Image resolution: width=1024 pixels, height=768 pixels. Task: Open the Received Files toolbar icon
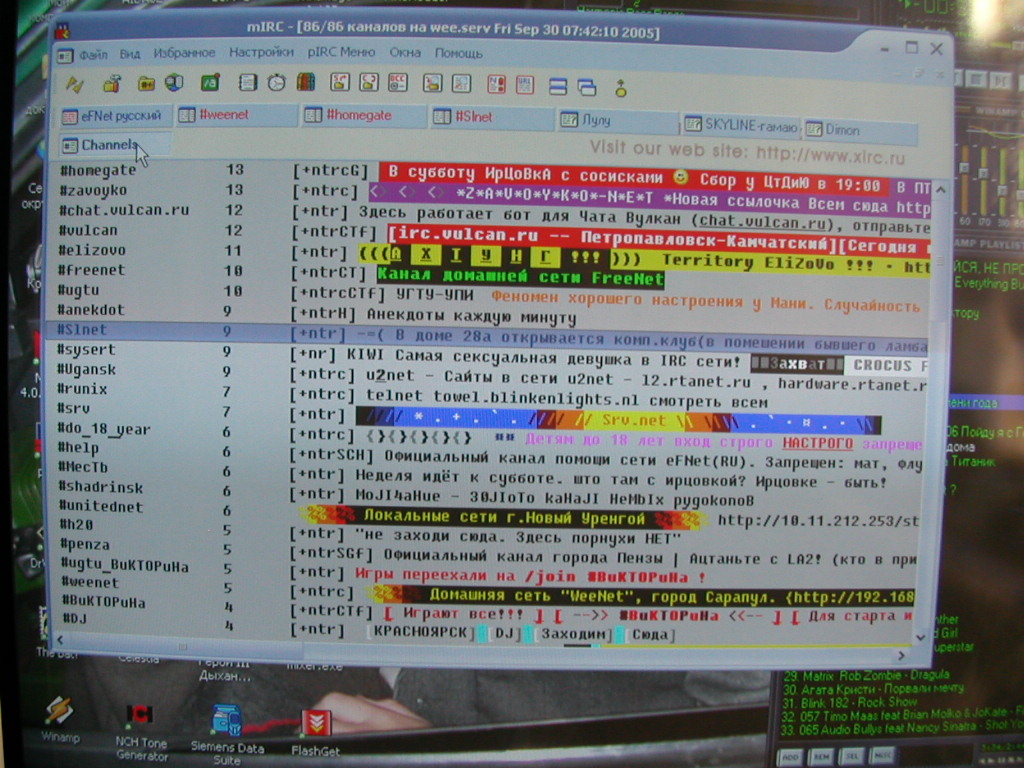point(432,83)
